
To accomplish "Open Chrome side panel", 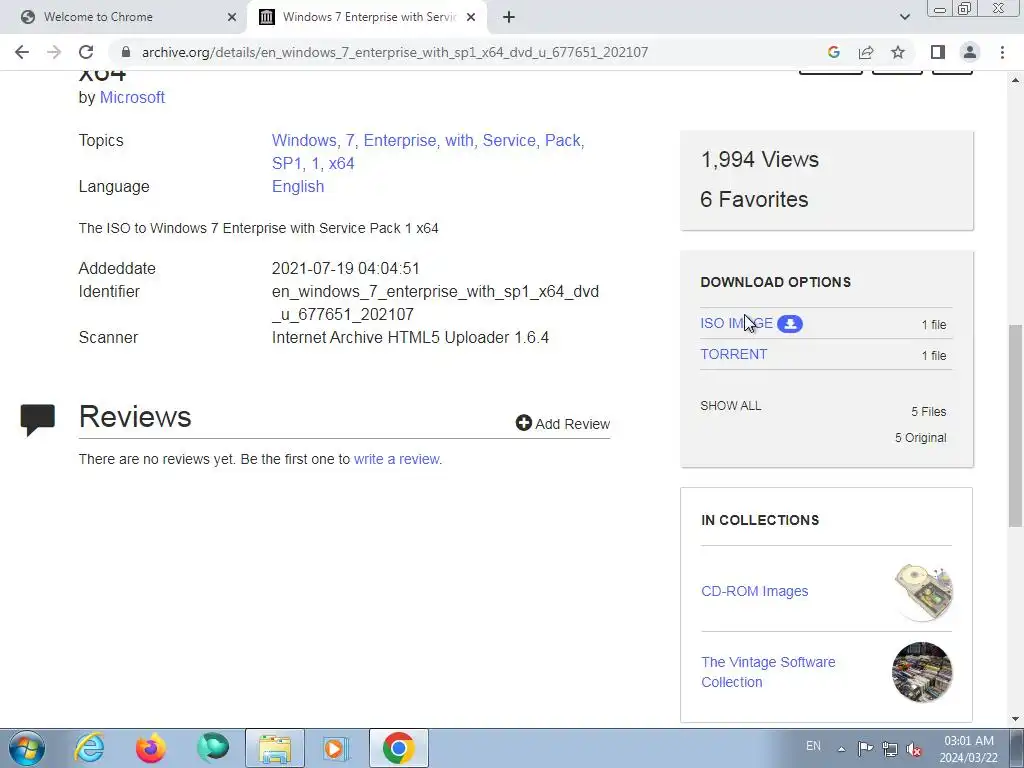I will [938, 52].
